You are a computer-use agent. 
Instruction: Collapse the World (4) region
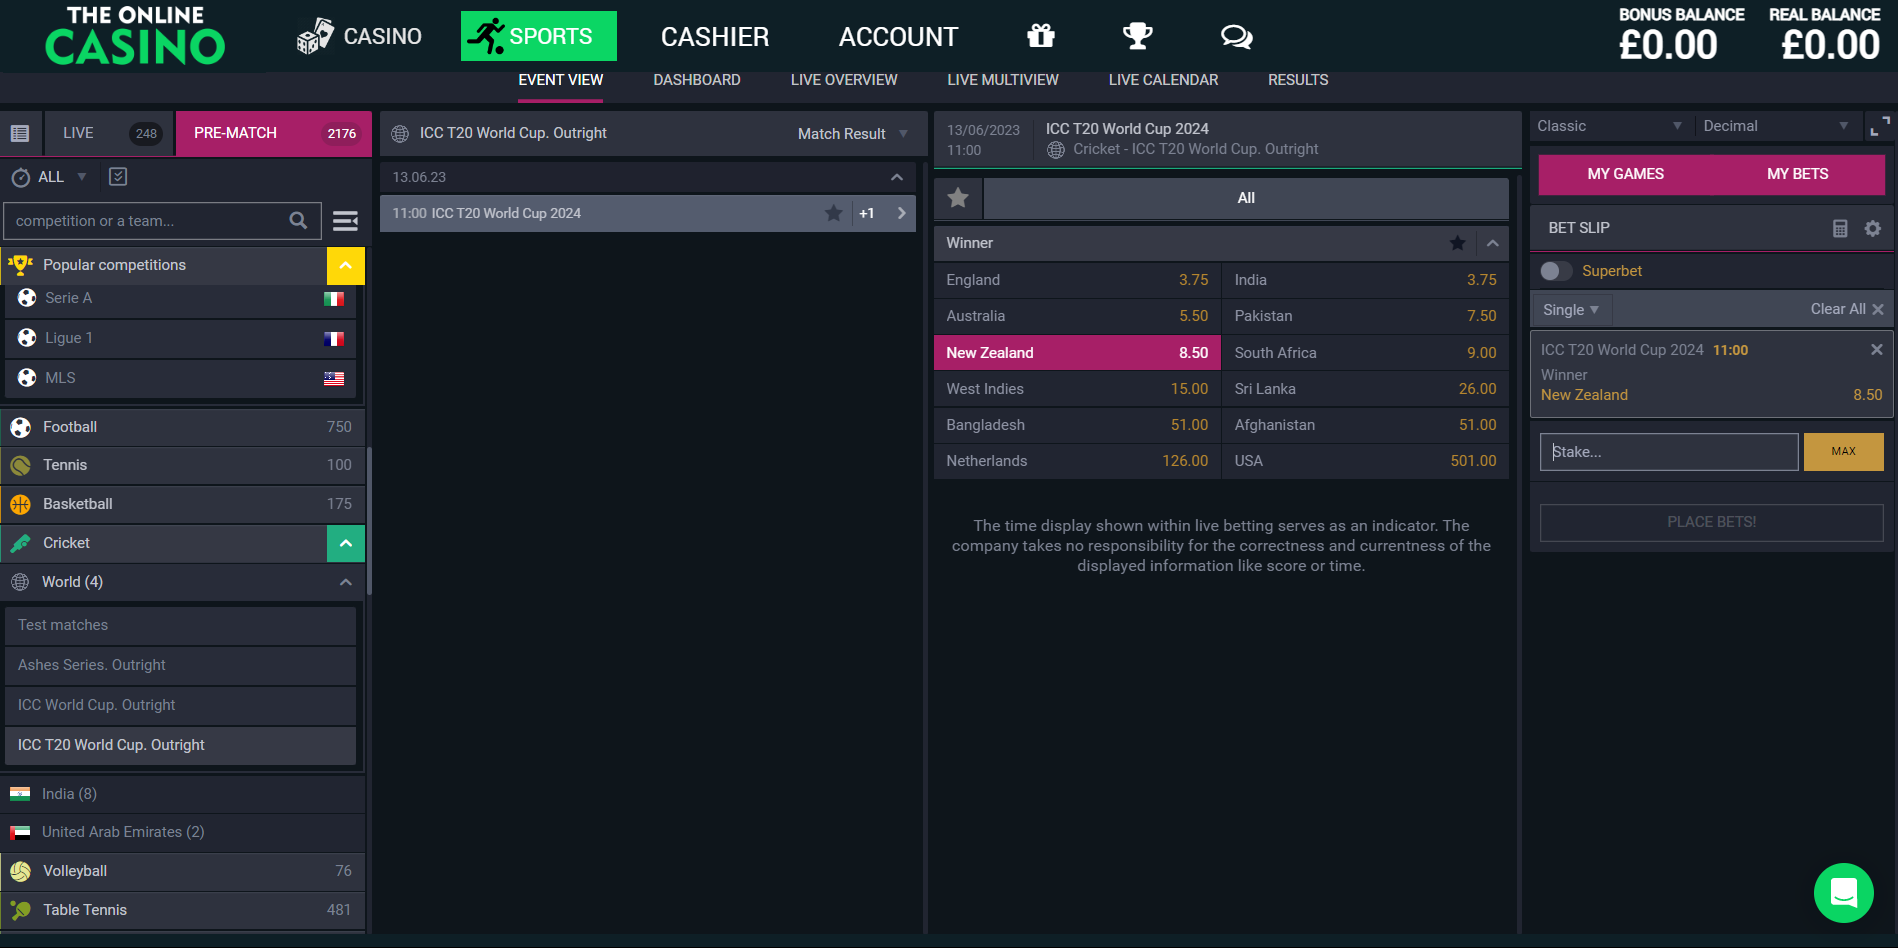click(x=345, y=582)
